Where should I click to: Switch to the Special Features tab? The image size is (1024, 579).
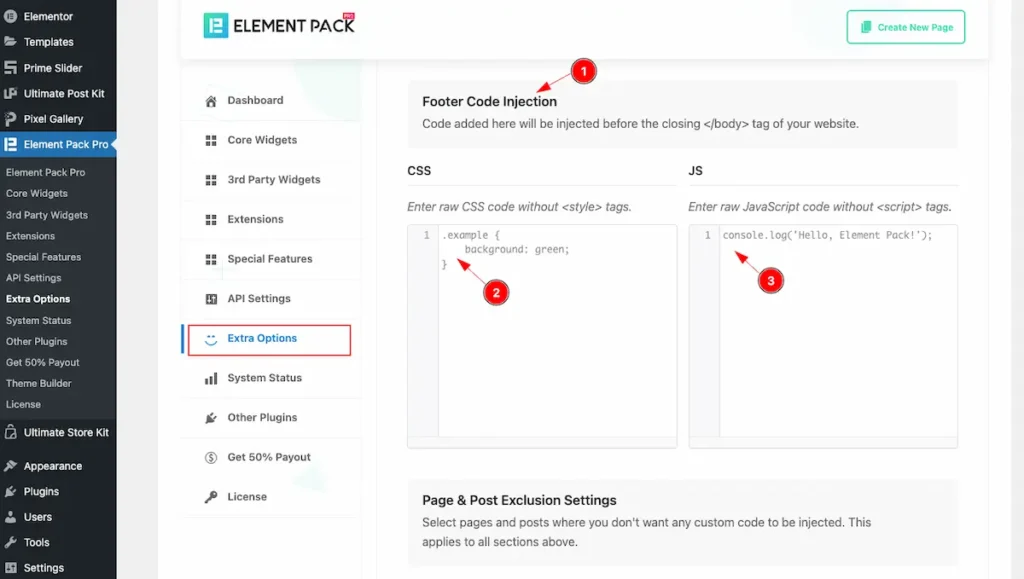(x=269, y=259)
